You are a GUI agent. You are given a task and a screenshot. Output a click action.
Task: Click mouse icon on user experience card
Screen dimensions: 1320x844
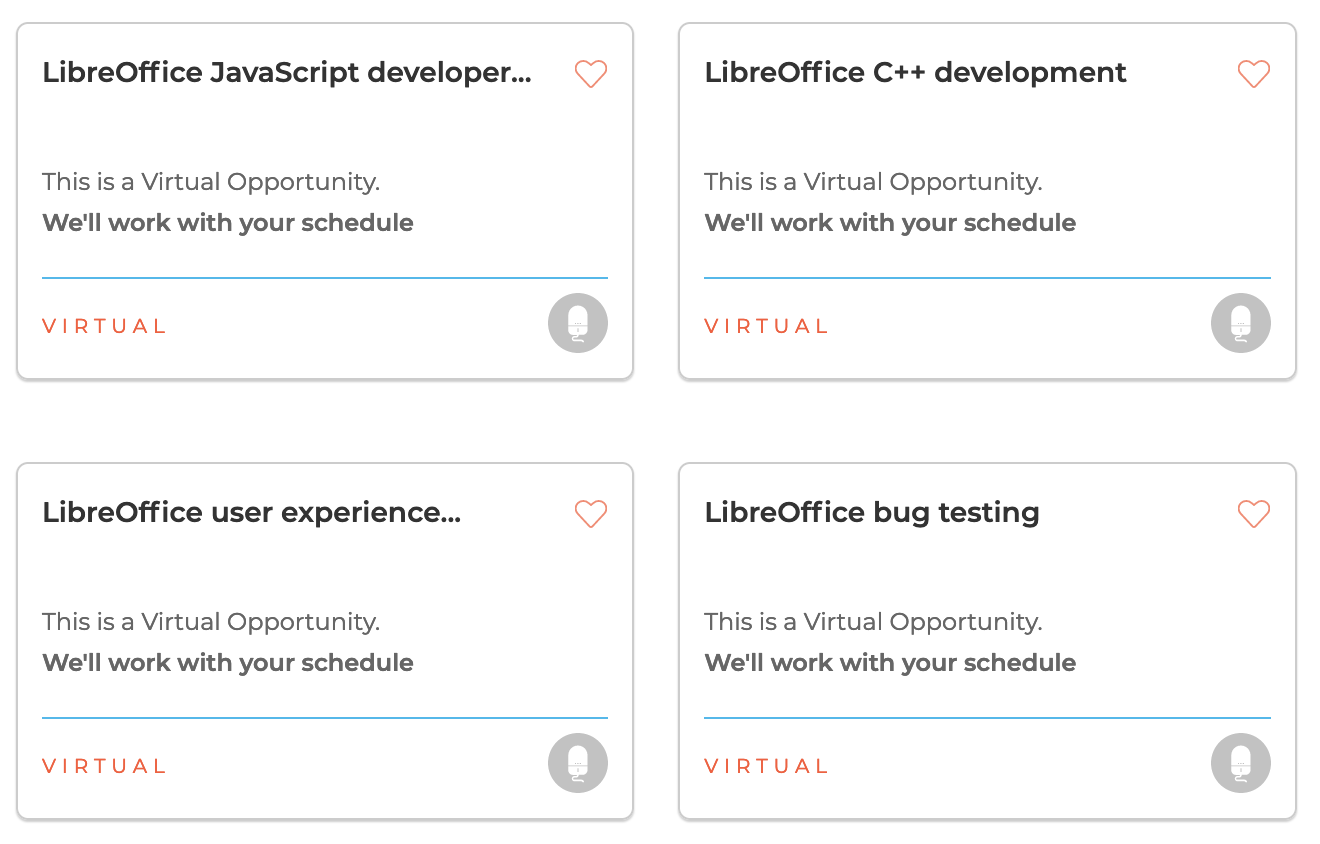[x=578, y=763]
